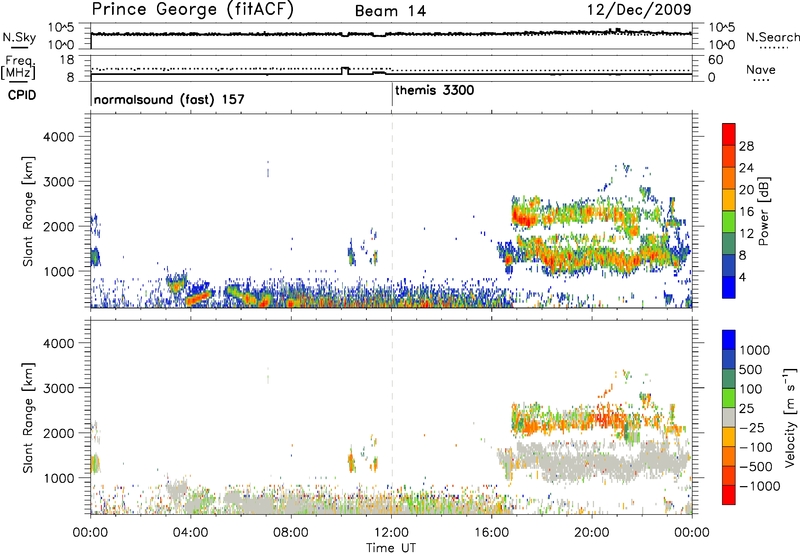Click the dashed 12:00 marker in power panel
The image size is (800, 554).
(391, 211)
